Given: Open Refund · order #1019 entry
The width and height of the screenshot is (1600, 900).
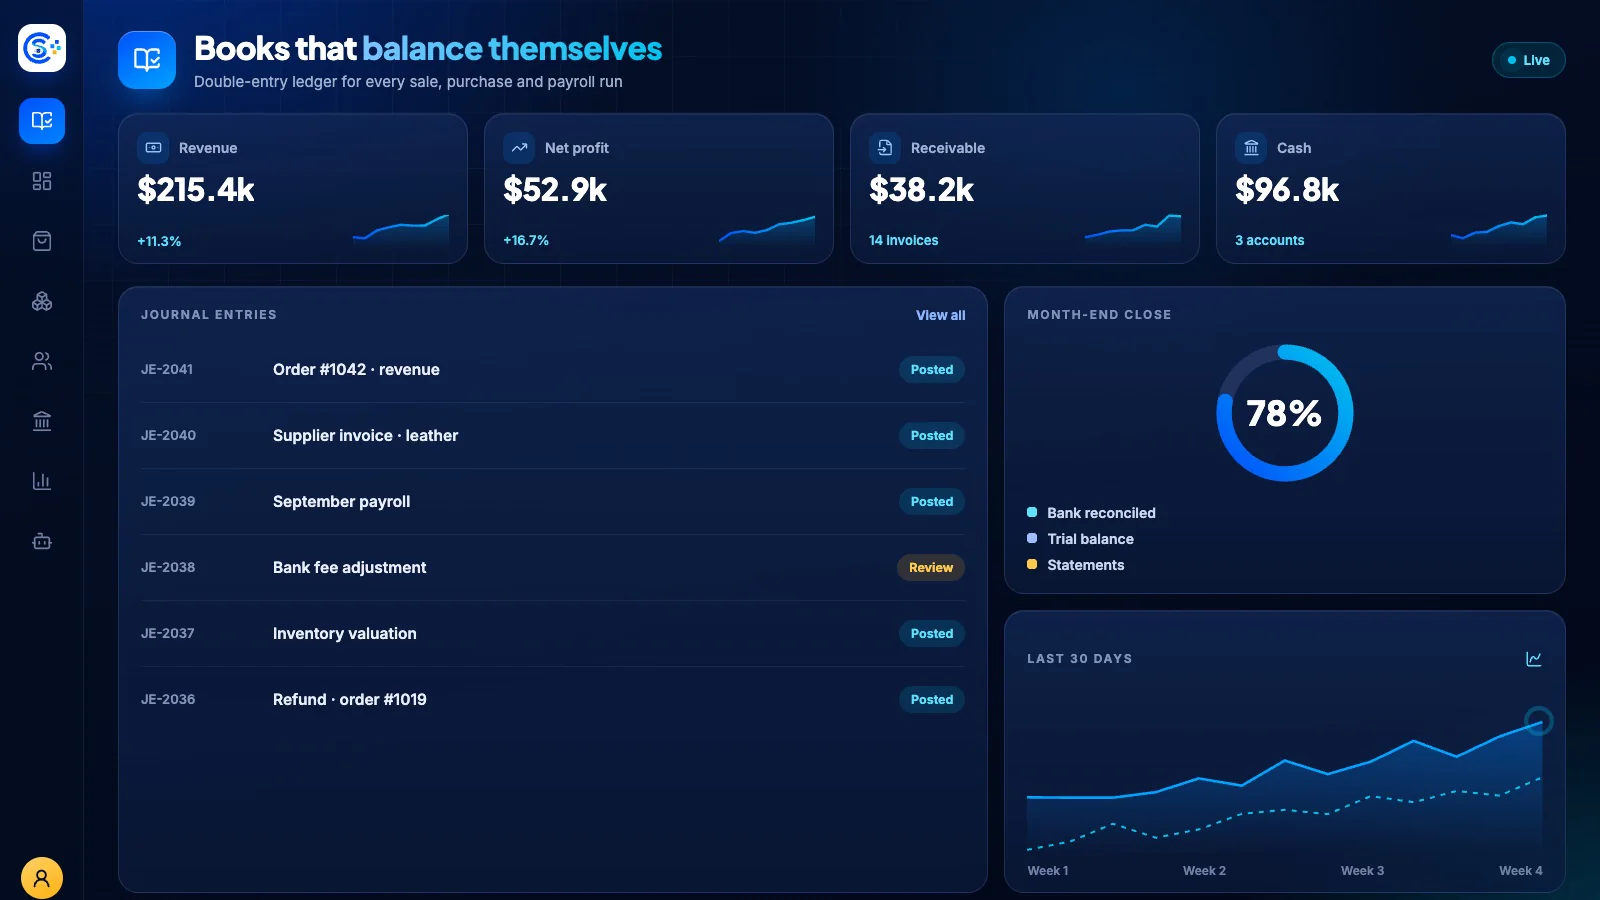Looking at the screenshot, I should (x=350, y=699).
